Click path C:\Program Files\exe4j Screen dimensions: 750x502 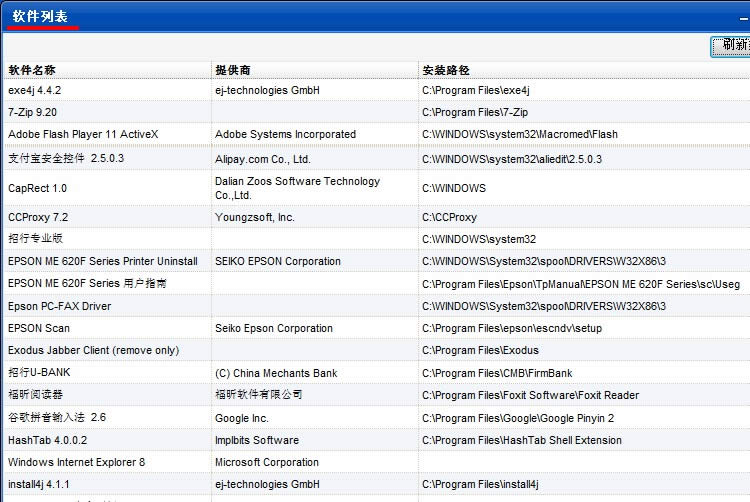476,90
